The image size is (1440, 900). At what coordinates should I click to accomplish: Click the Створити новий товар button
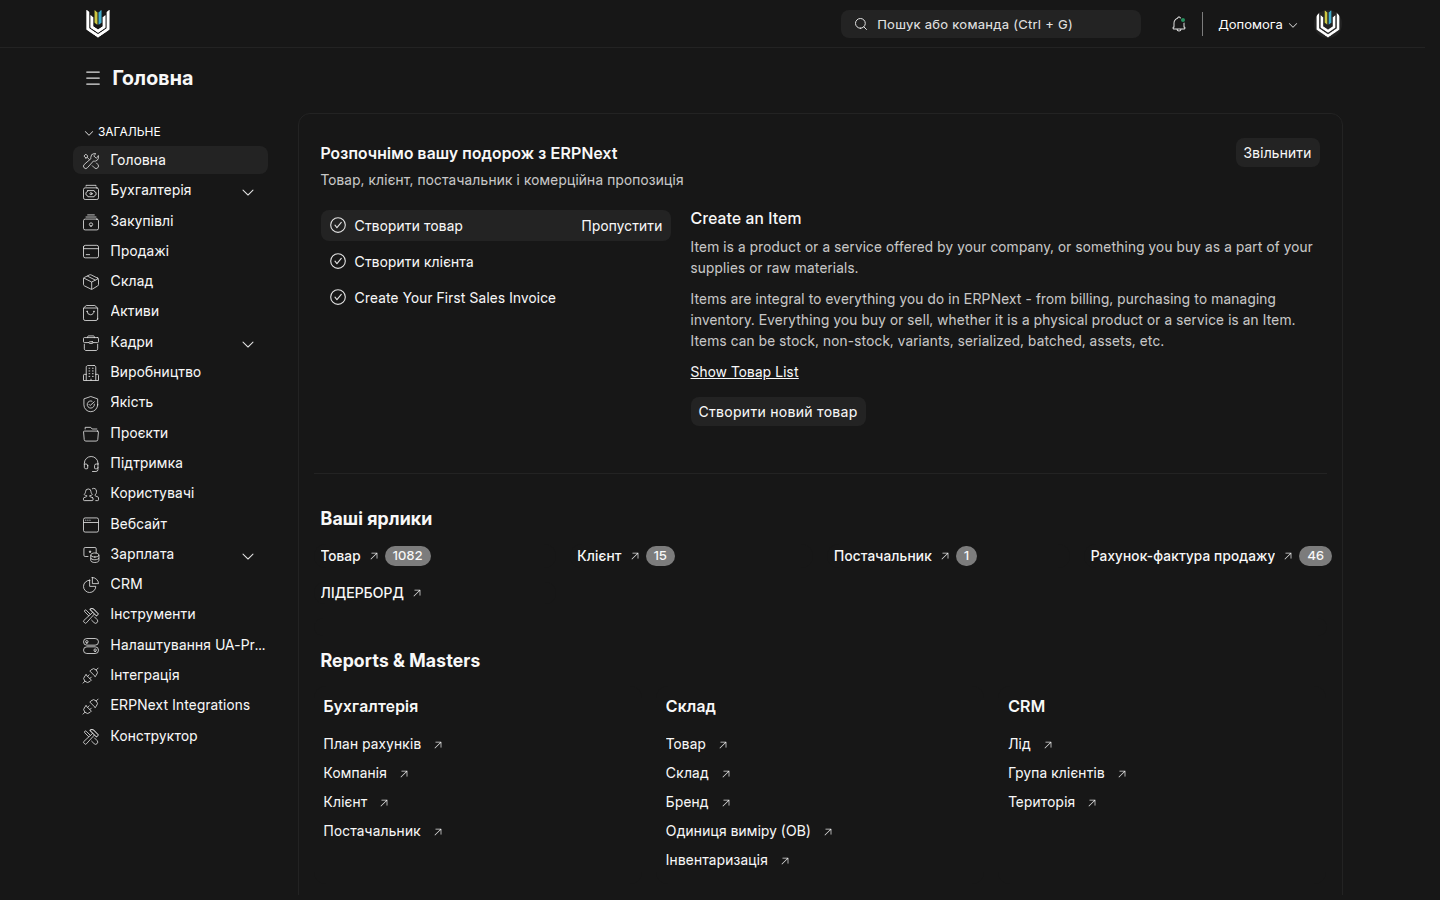click(778, 412)
